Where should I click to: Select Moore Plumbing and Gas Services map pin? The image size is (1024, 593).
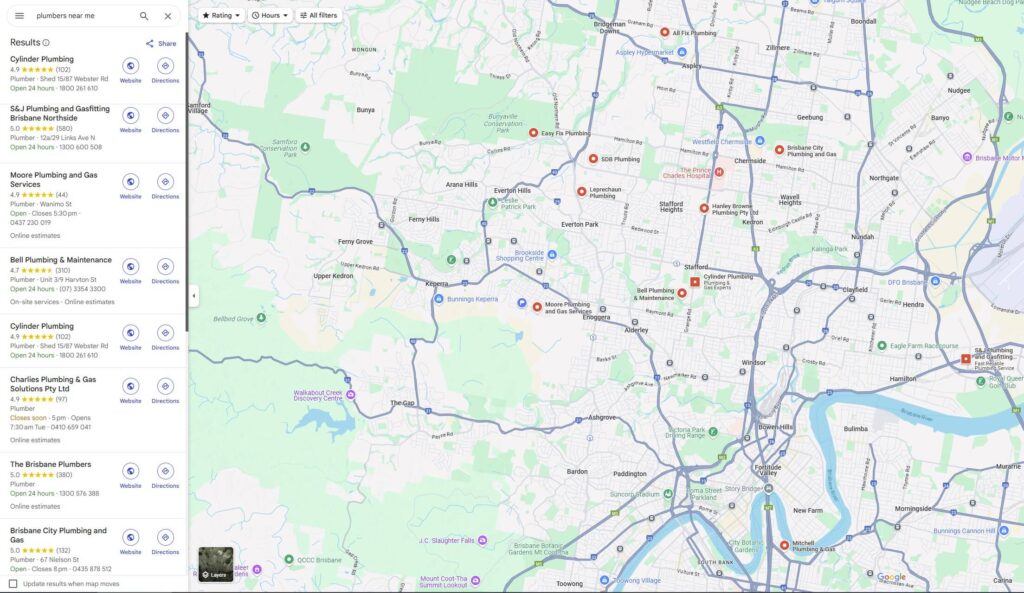(537, 306)
